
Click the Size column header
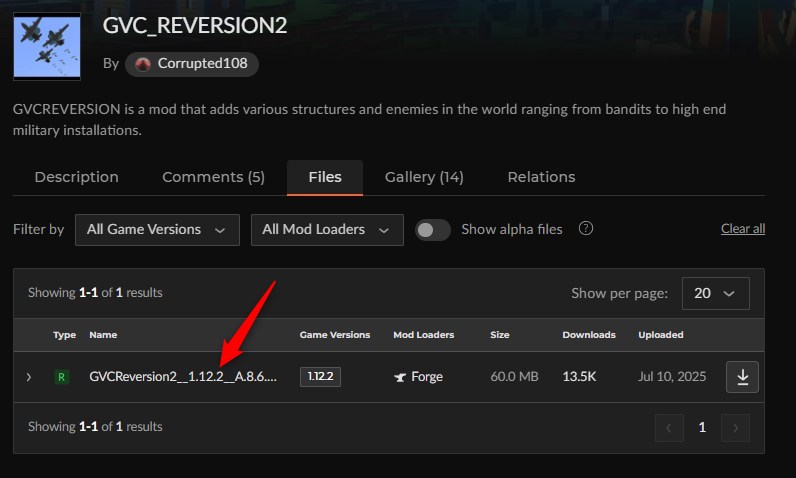coord(500,335)
